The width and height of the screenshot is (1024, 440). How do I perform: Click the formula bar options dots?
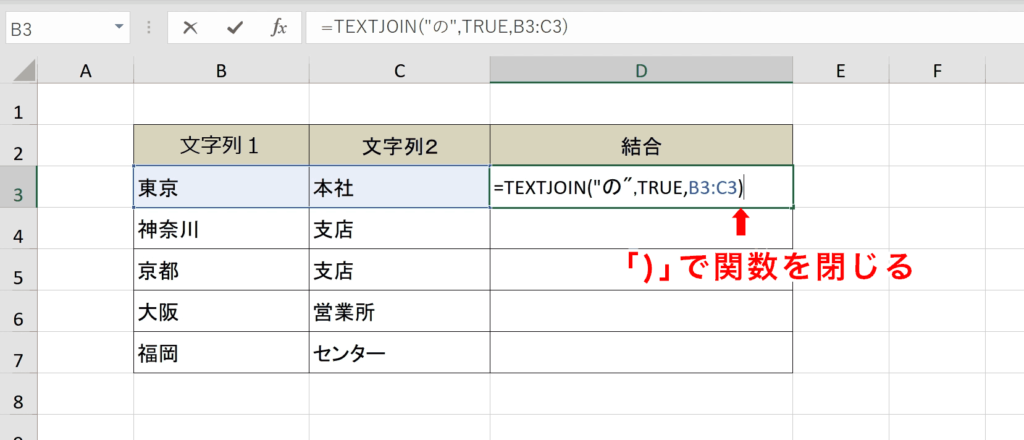coord(150,28)
